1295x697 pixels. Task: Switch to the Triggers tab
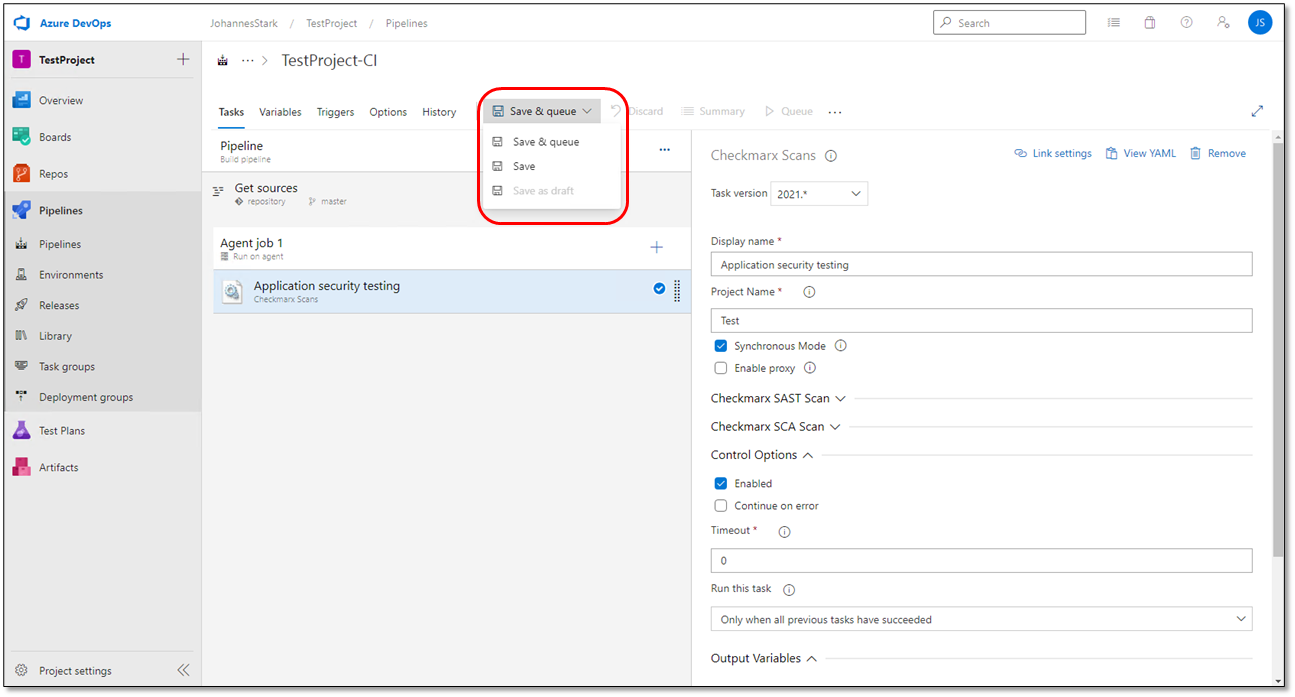(335, 112)
